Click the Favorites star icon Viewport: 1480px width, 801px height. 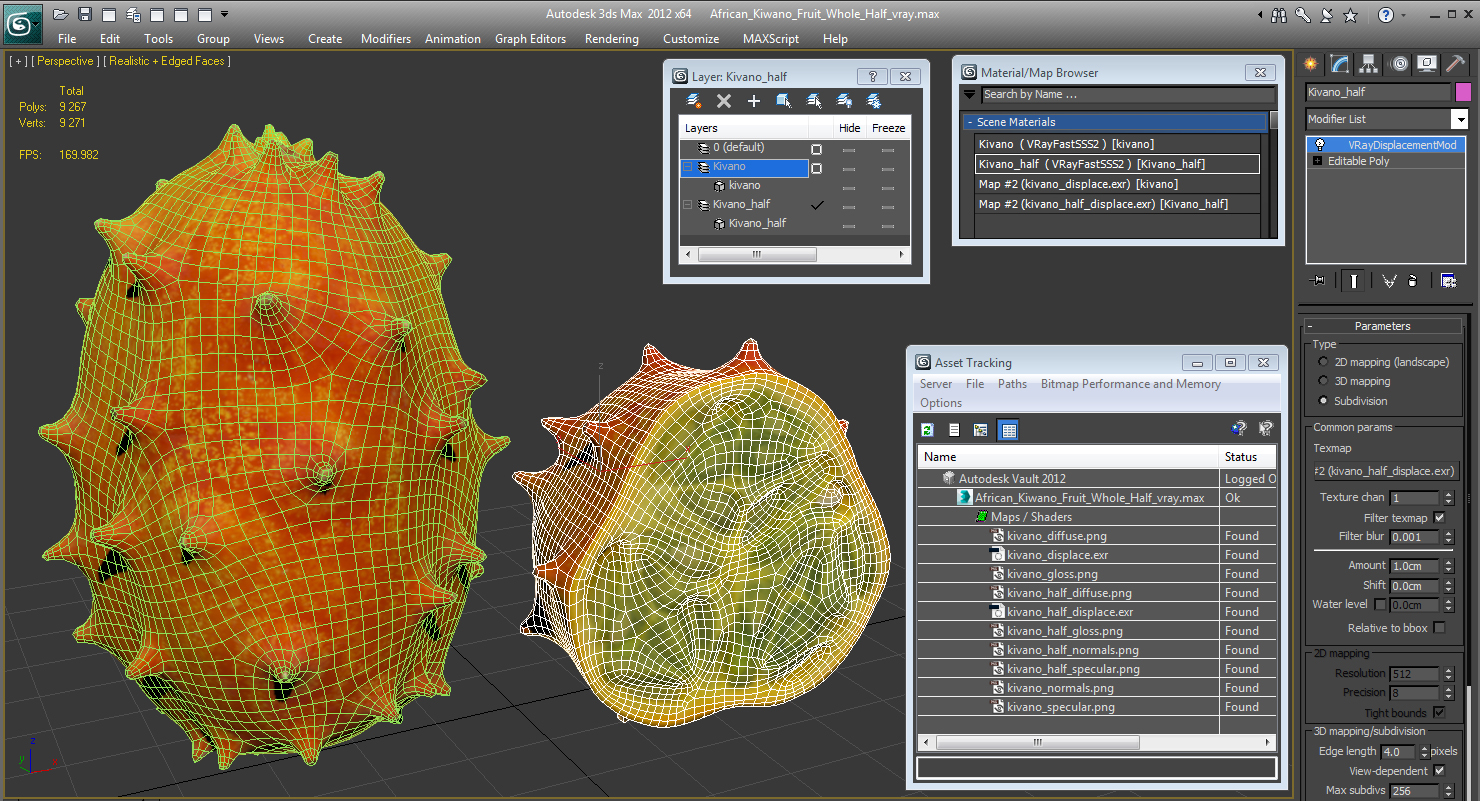1350,15
